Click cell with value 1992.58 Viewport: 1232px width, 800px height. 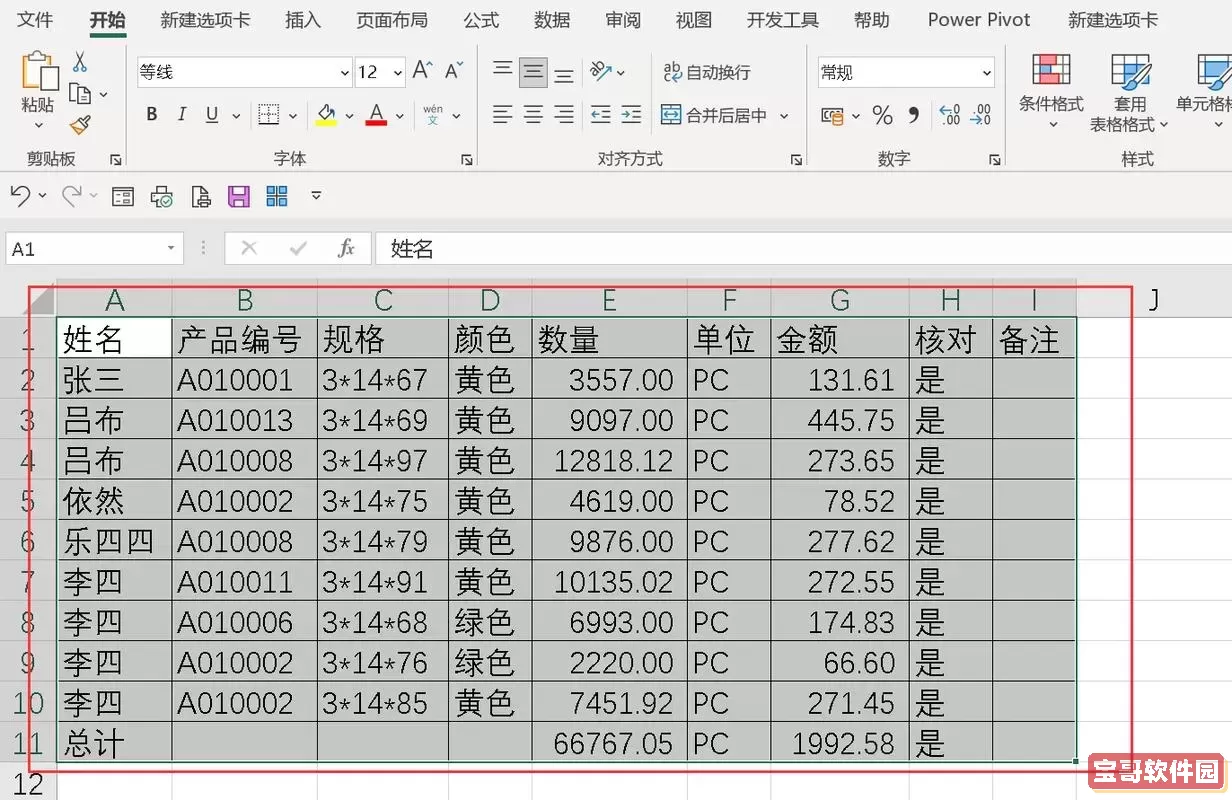click(840, 743)
